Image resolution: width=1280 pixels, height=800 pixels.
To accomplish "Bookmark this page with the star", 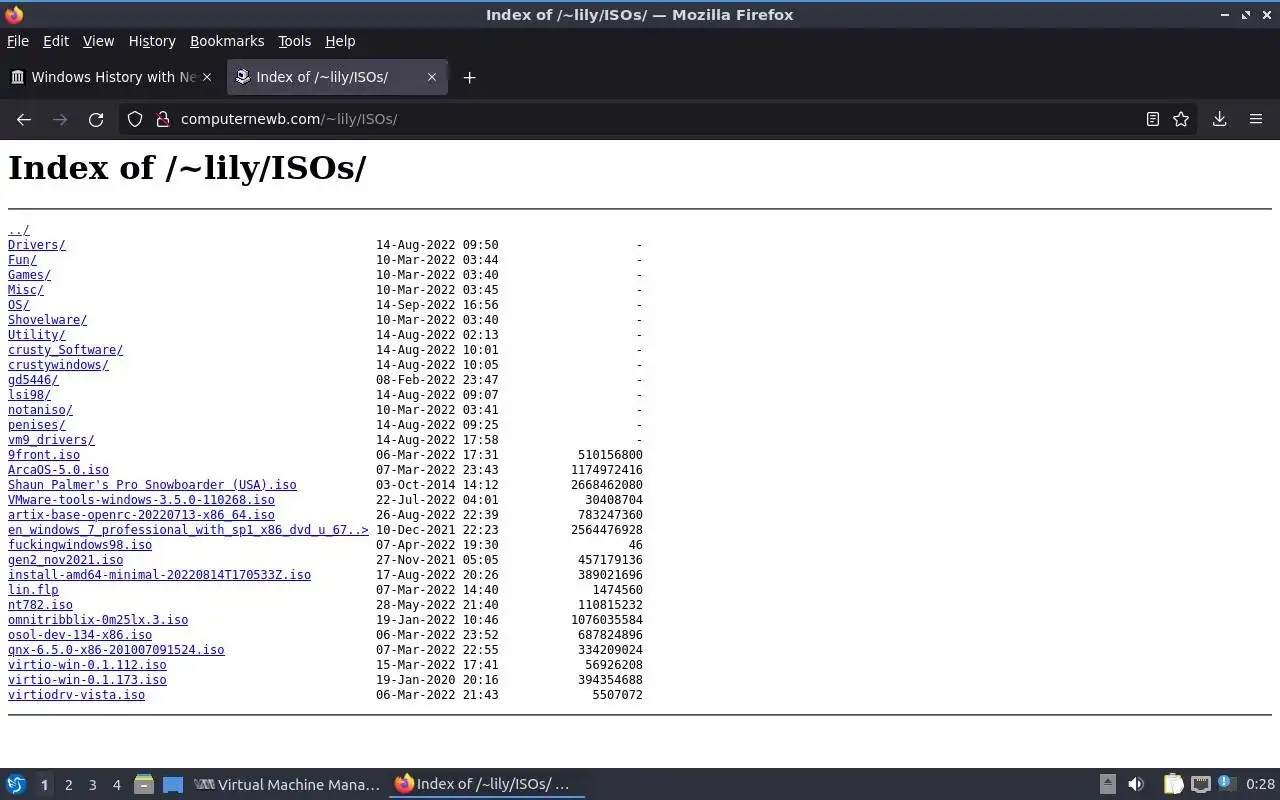I will [1181, 119].
